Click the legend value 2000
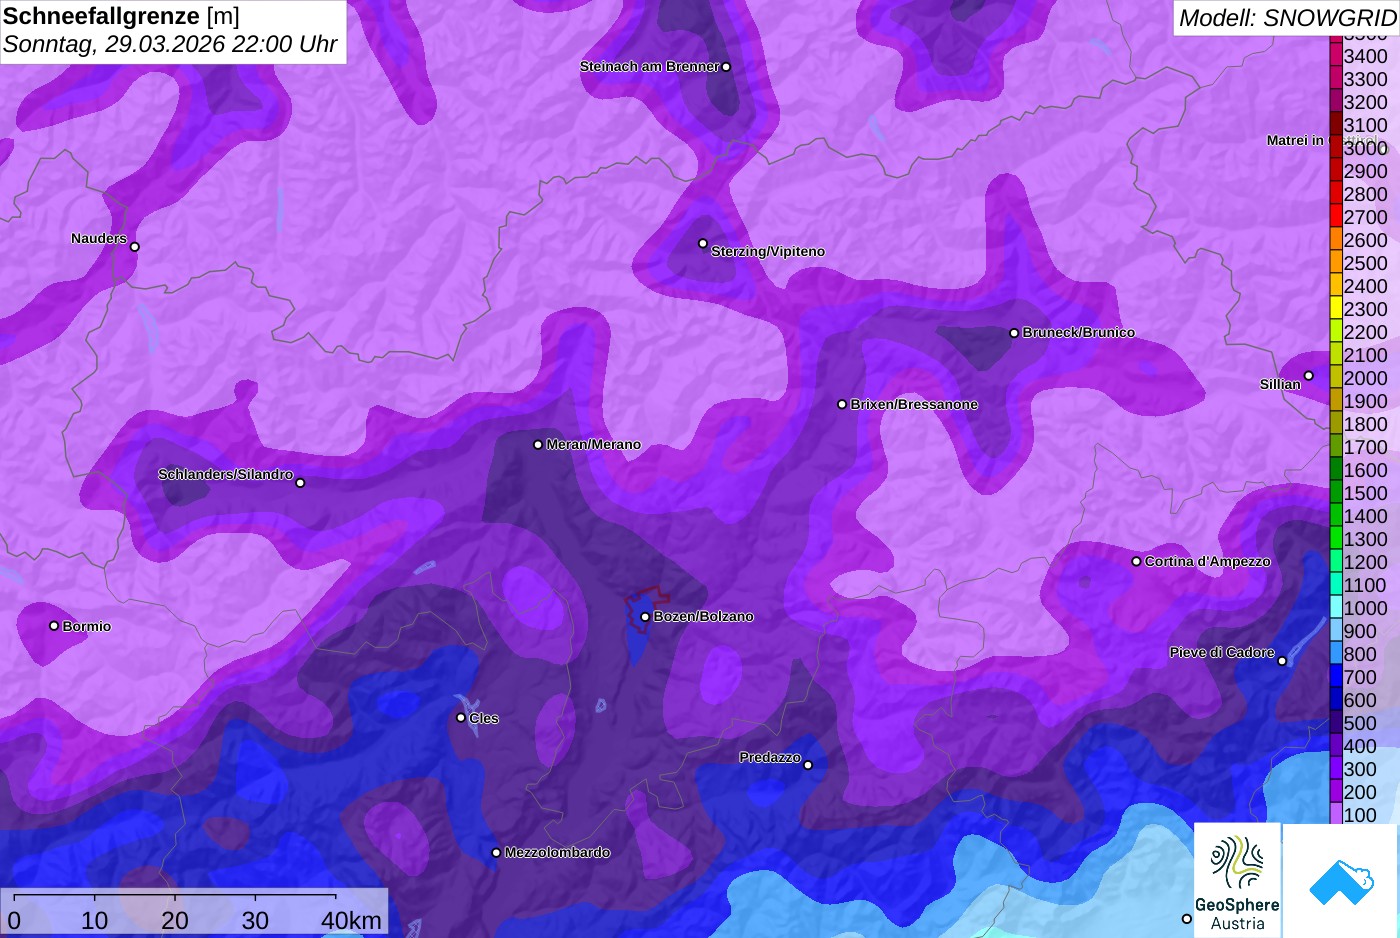Image resolution: width=1400 pixels, height=938 pixels. tap(1365, 378)
